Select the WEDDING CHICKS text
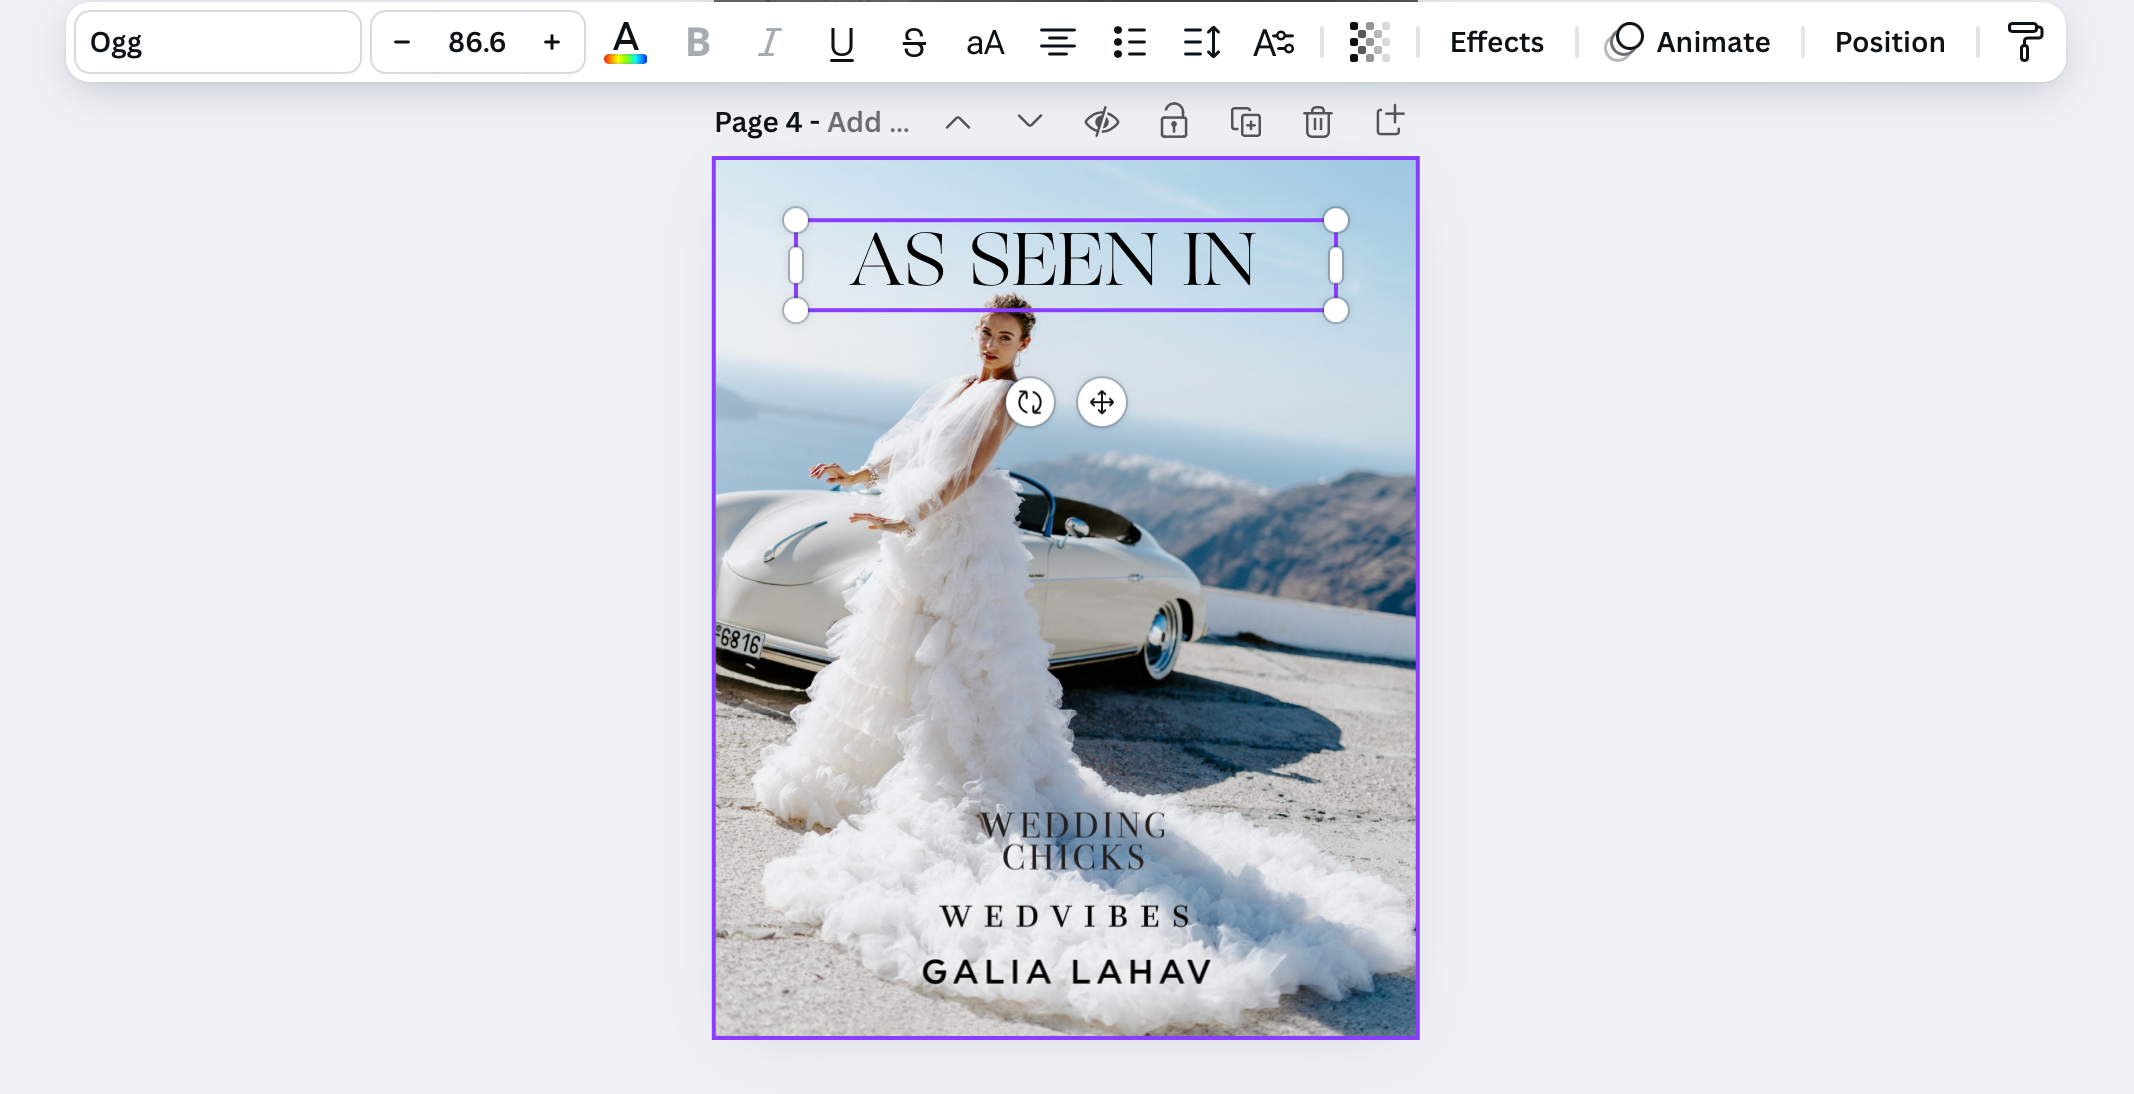 (1073, 841)
